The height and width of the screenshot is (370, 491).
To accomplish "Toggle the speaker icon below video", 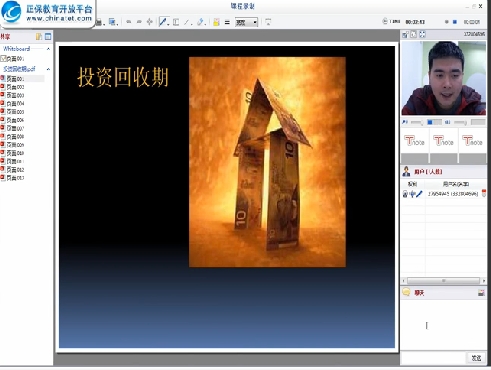I will coord(448,122).
